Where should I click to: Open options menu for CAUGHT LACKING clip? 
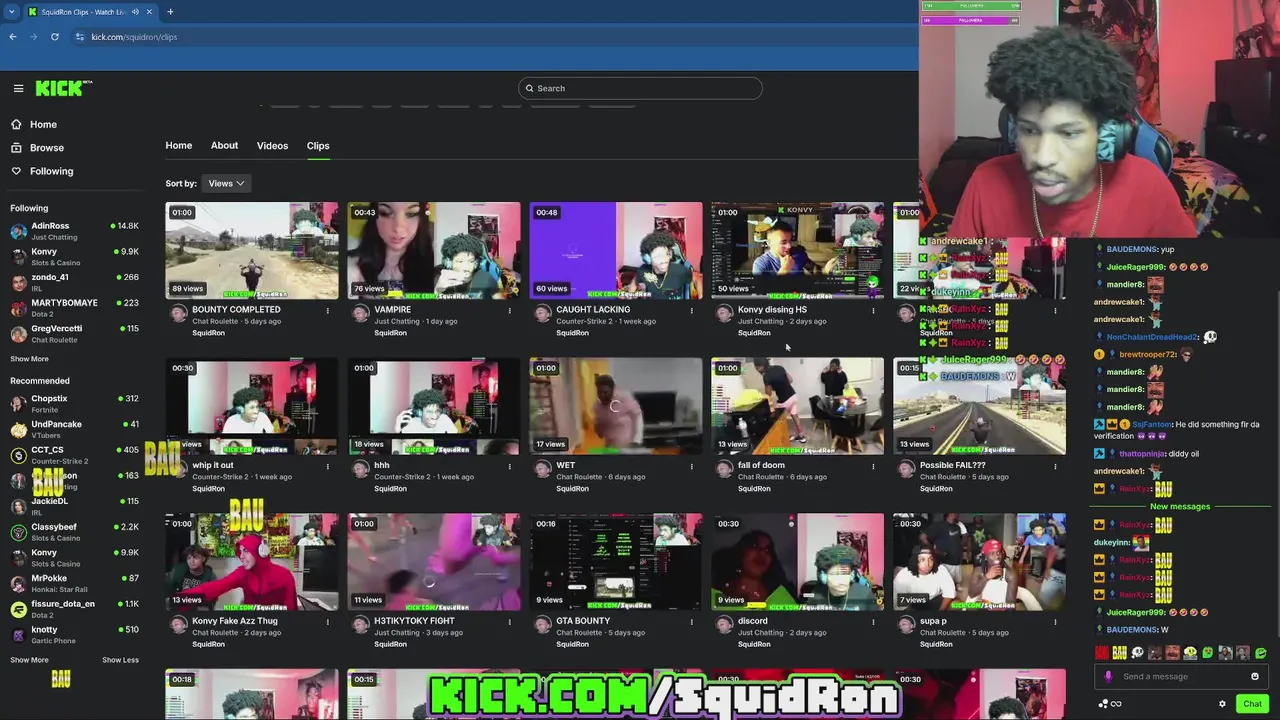pyautogui.click(x=691, y=310)
